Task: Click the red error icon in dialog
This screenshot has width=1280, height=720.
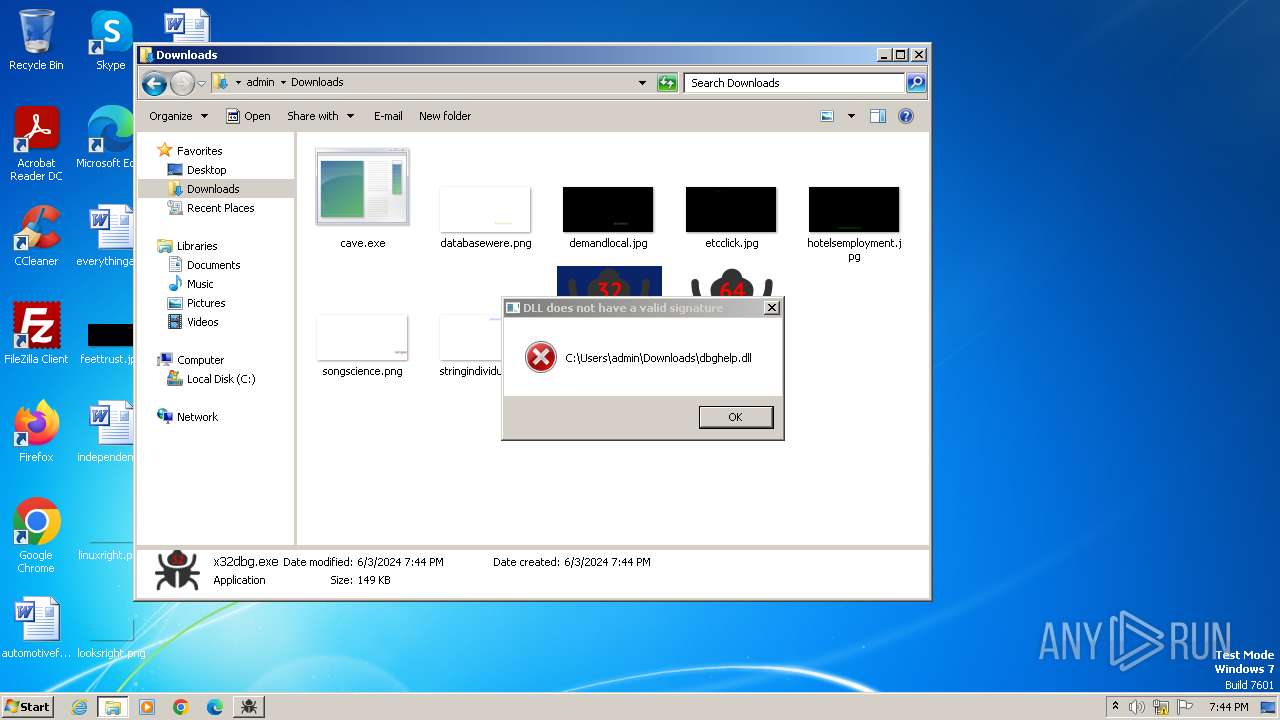Action: click(x=540, y=357)
